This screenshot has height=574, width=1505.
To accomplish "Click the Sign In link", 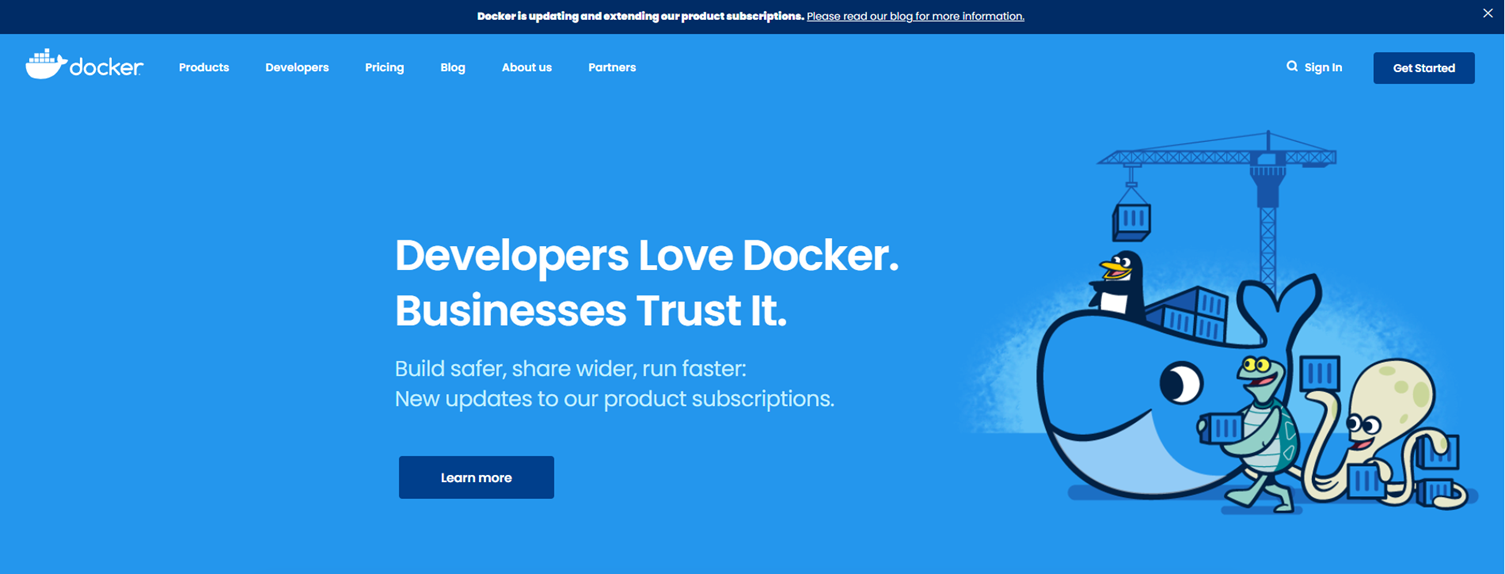I will 1323,68.
